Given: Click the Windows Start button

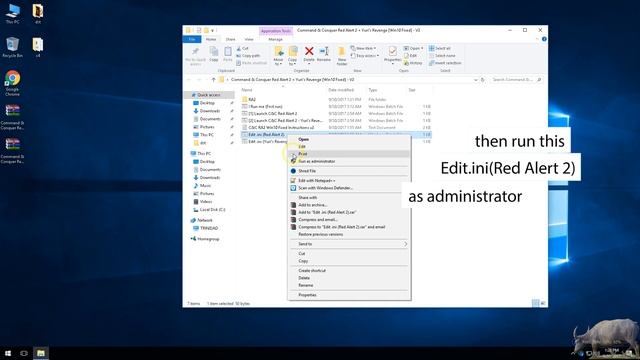Looking at the screenshot, I should pos(8,353).
